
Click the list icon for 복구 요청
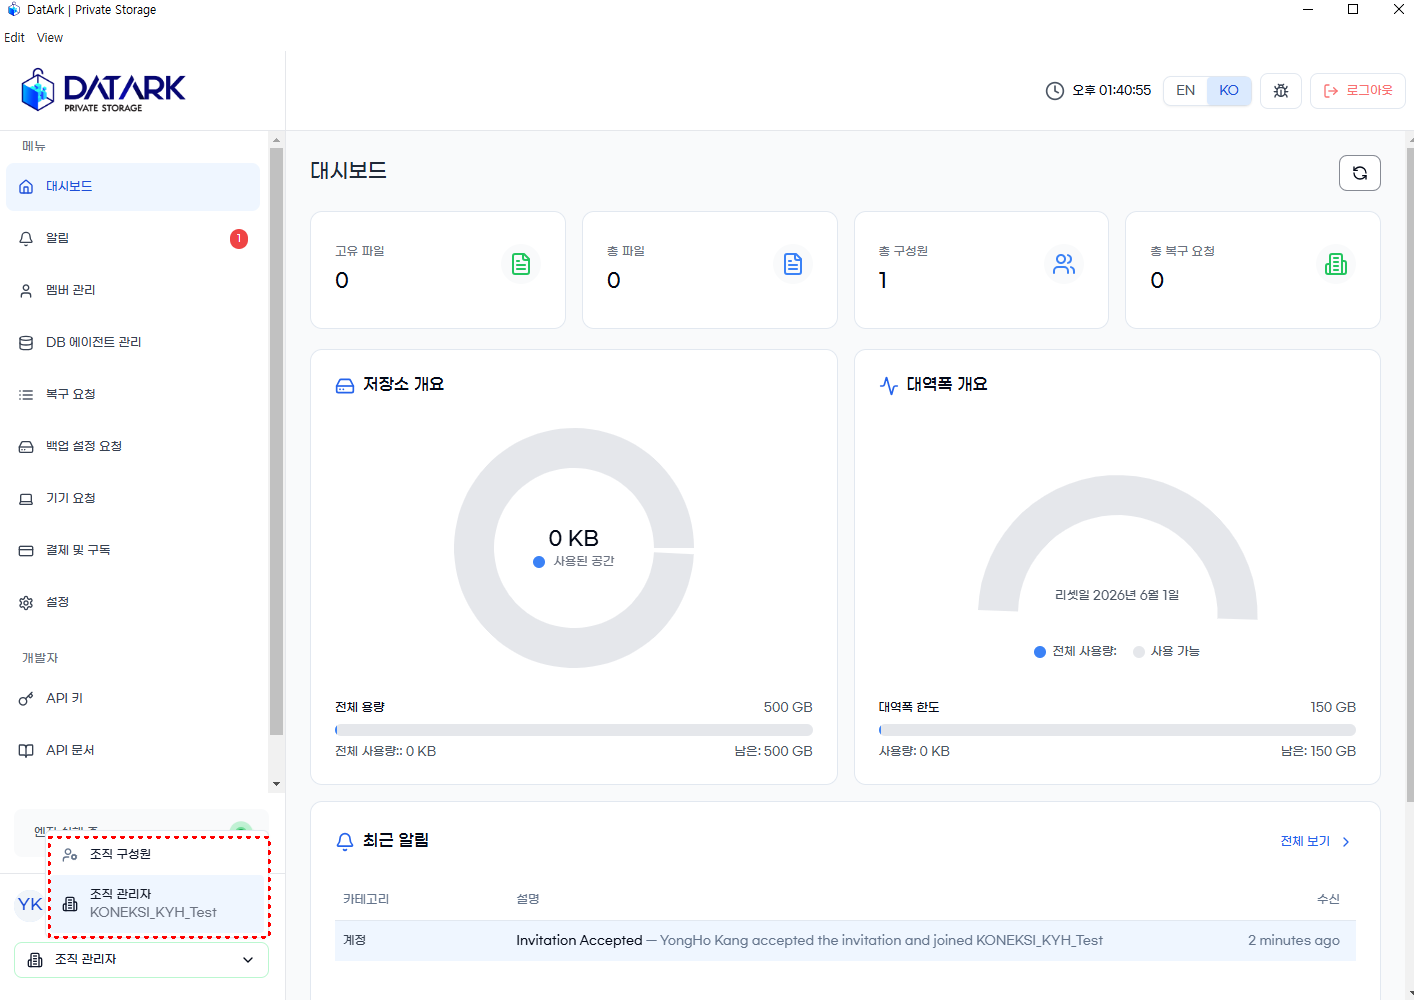pos(26,395)
